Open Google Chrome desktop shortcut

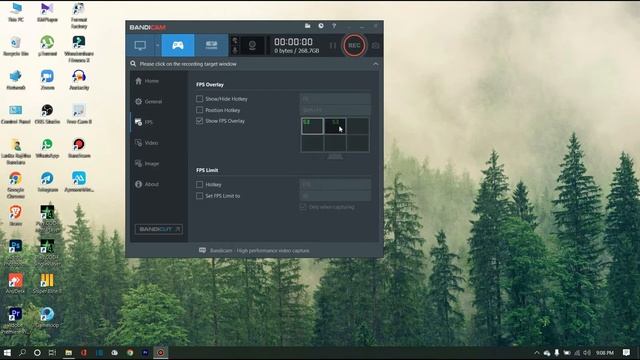[16, 184]
